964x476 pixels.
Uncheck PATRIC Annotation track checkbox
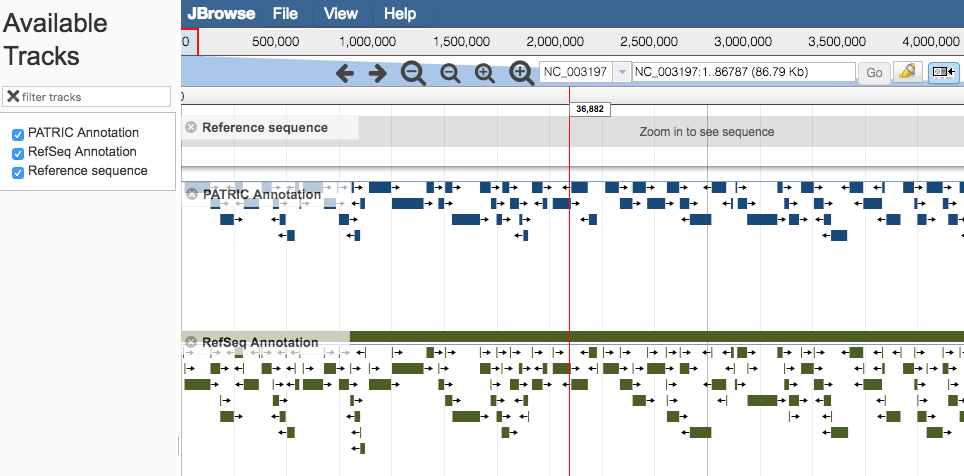pyautogui.click(x=18, y=135)
